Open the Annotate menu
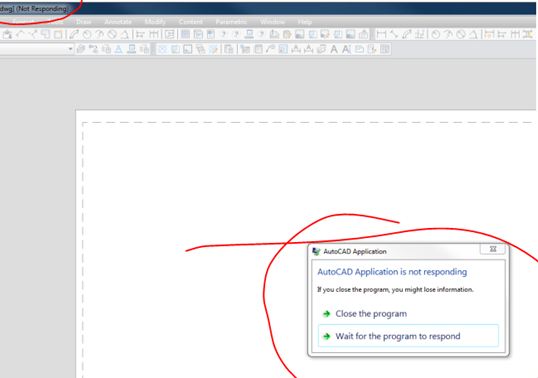 (x=118, y=22)
